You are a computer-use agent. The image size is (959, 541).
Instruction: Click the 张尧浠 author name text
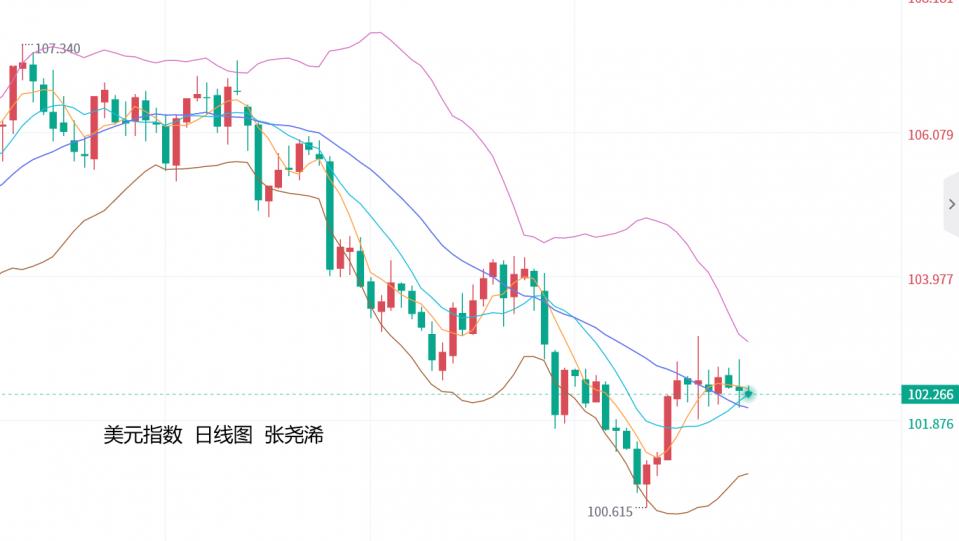[294, 436]
